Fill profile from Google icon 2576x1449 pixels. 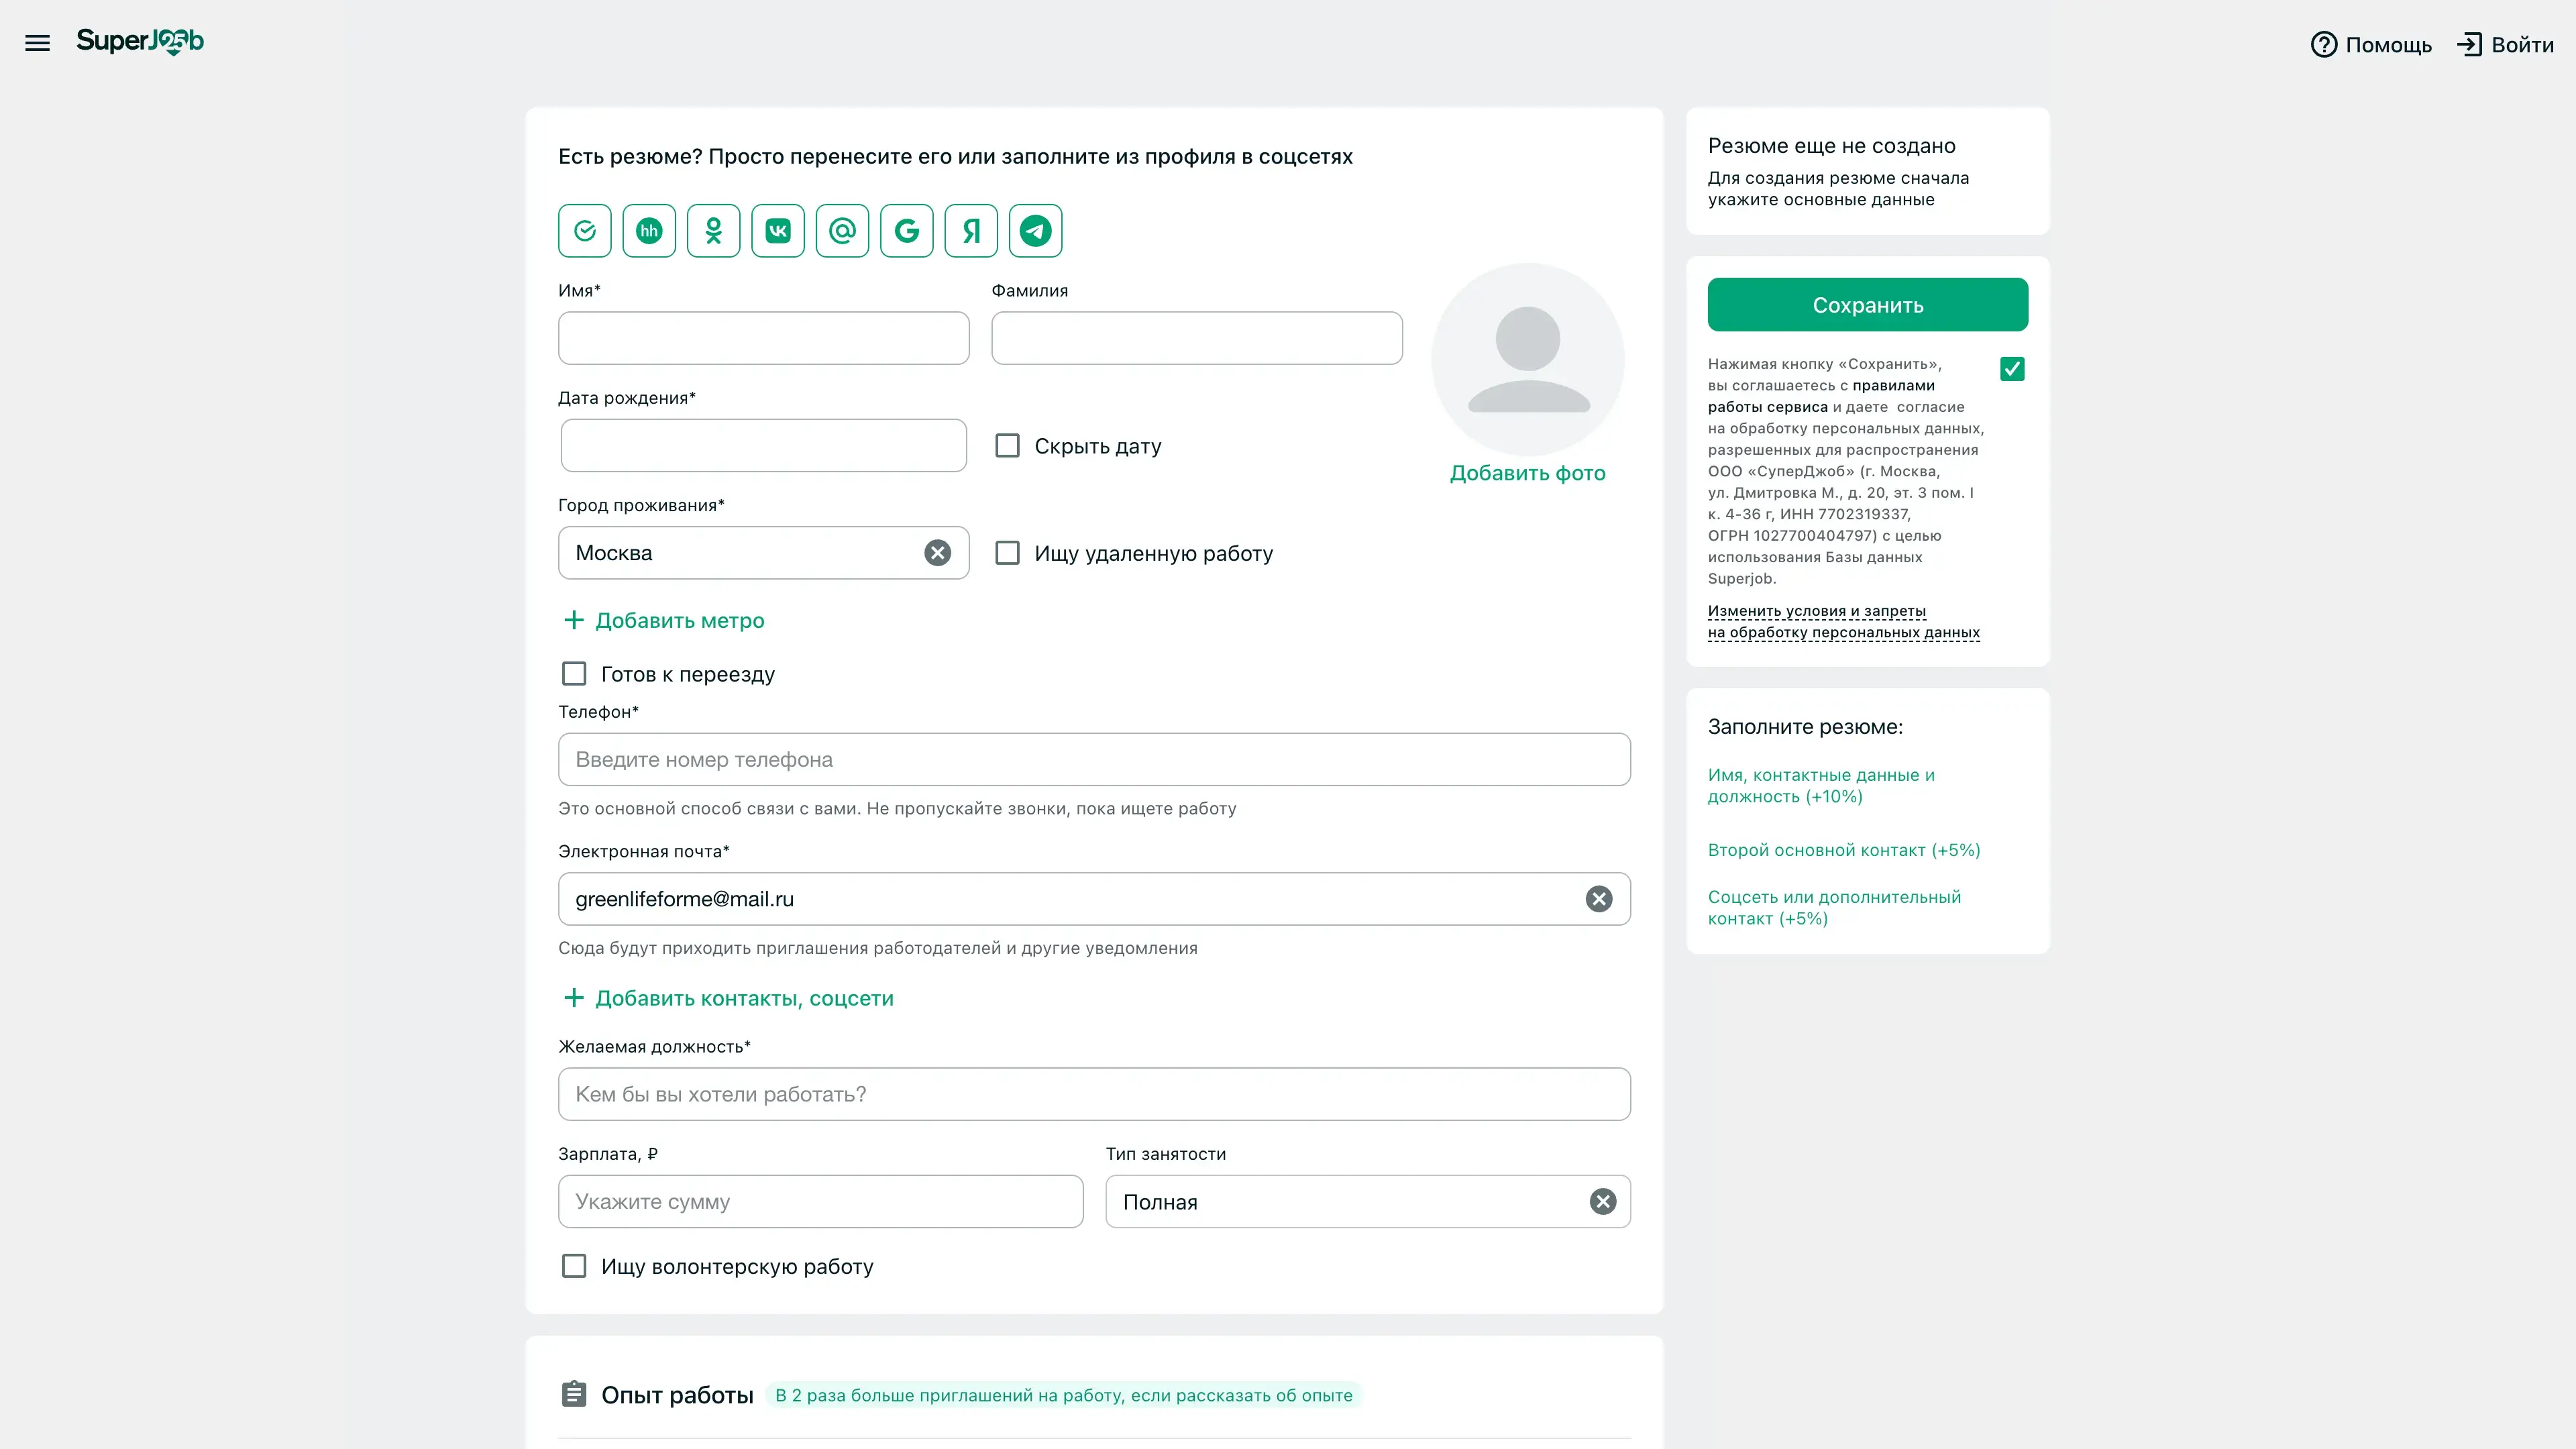click(906, 231)
